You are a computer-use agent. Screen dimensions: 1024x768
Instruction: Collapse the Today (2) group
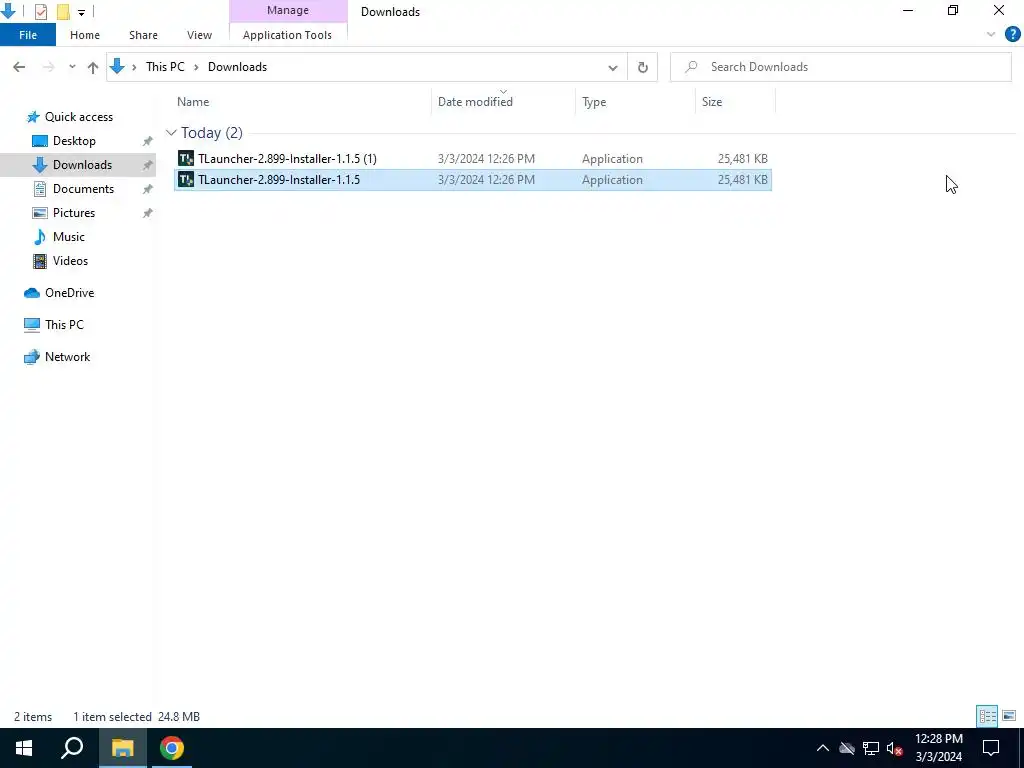pyautogui.click(x=171, y=133)
